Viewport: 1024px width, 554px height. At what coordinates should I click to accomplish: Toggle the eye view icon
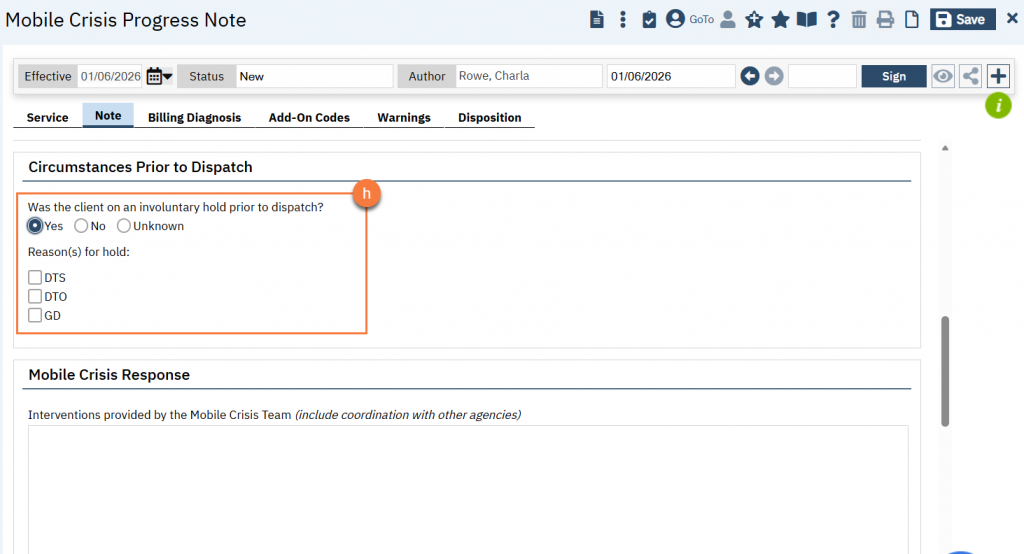click(943, 76)
